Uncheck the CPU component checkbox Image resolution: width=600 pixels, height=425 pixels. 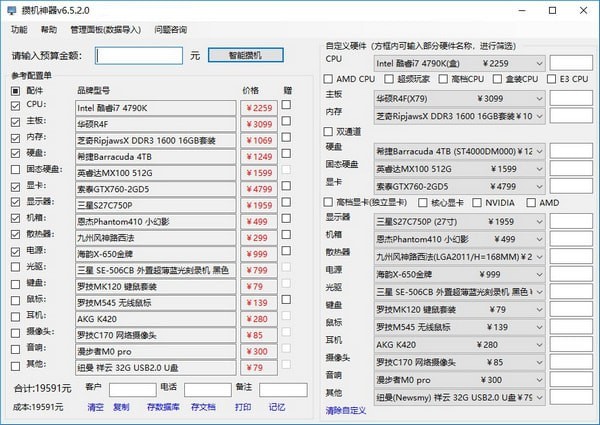pos(15,105)
